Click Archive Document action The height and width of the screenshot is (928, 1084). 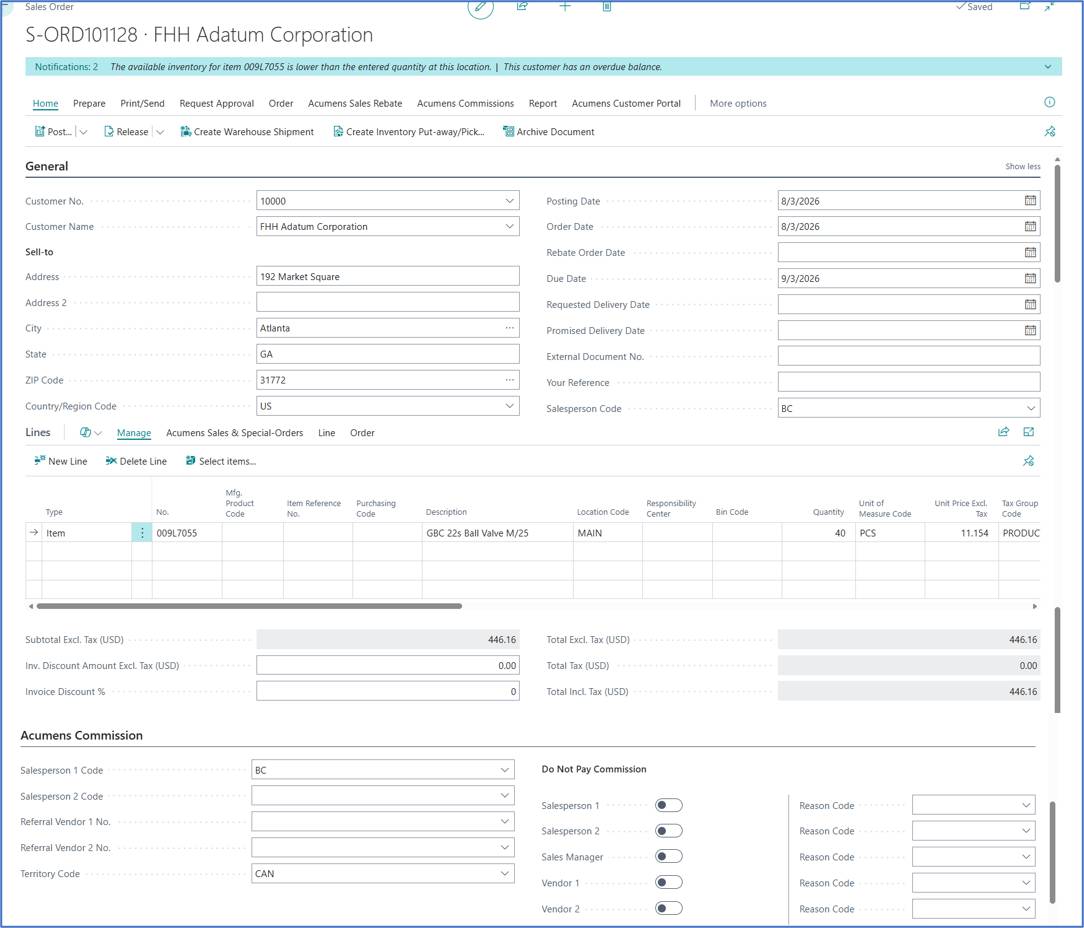click(x=549, y=131)
